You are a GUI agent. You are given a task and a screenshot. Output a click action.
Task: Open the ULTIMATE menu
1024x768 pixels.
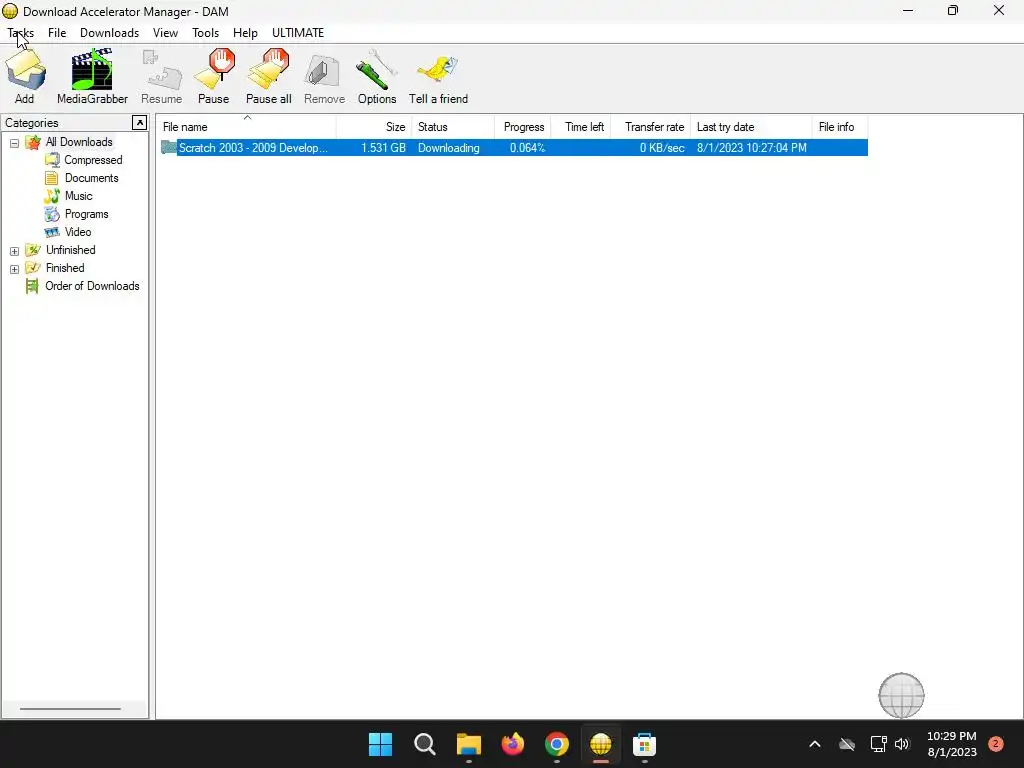click(x=298, y=33)
